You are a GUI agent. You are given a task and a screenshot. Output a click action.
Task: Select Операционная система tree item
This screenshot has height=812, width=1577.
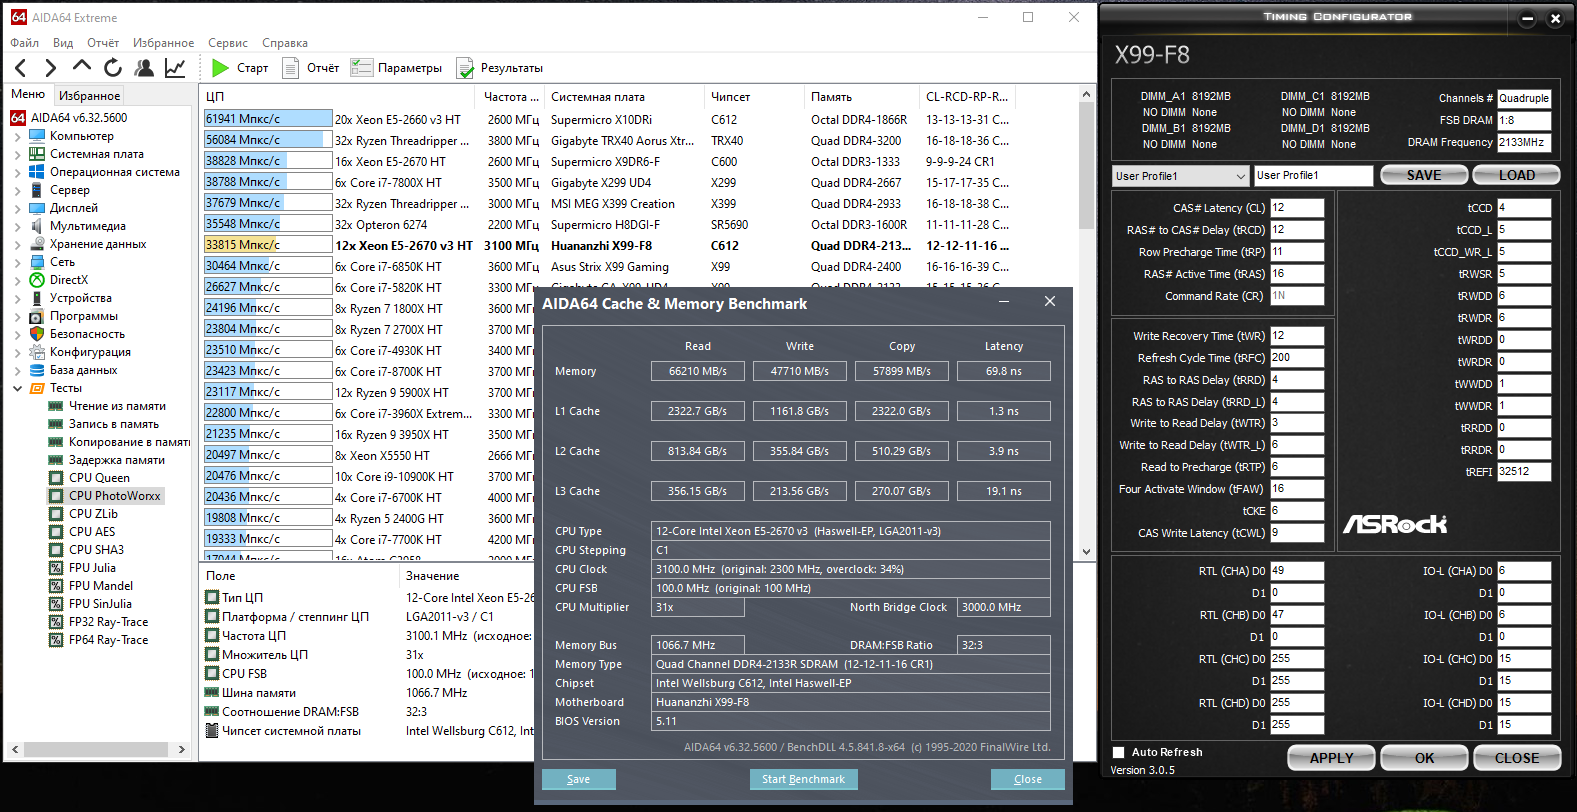(115, 172)
